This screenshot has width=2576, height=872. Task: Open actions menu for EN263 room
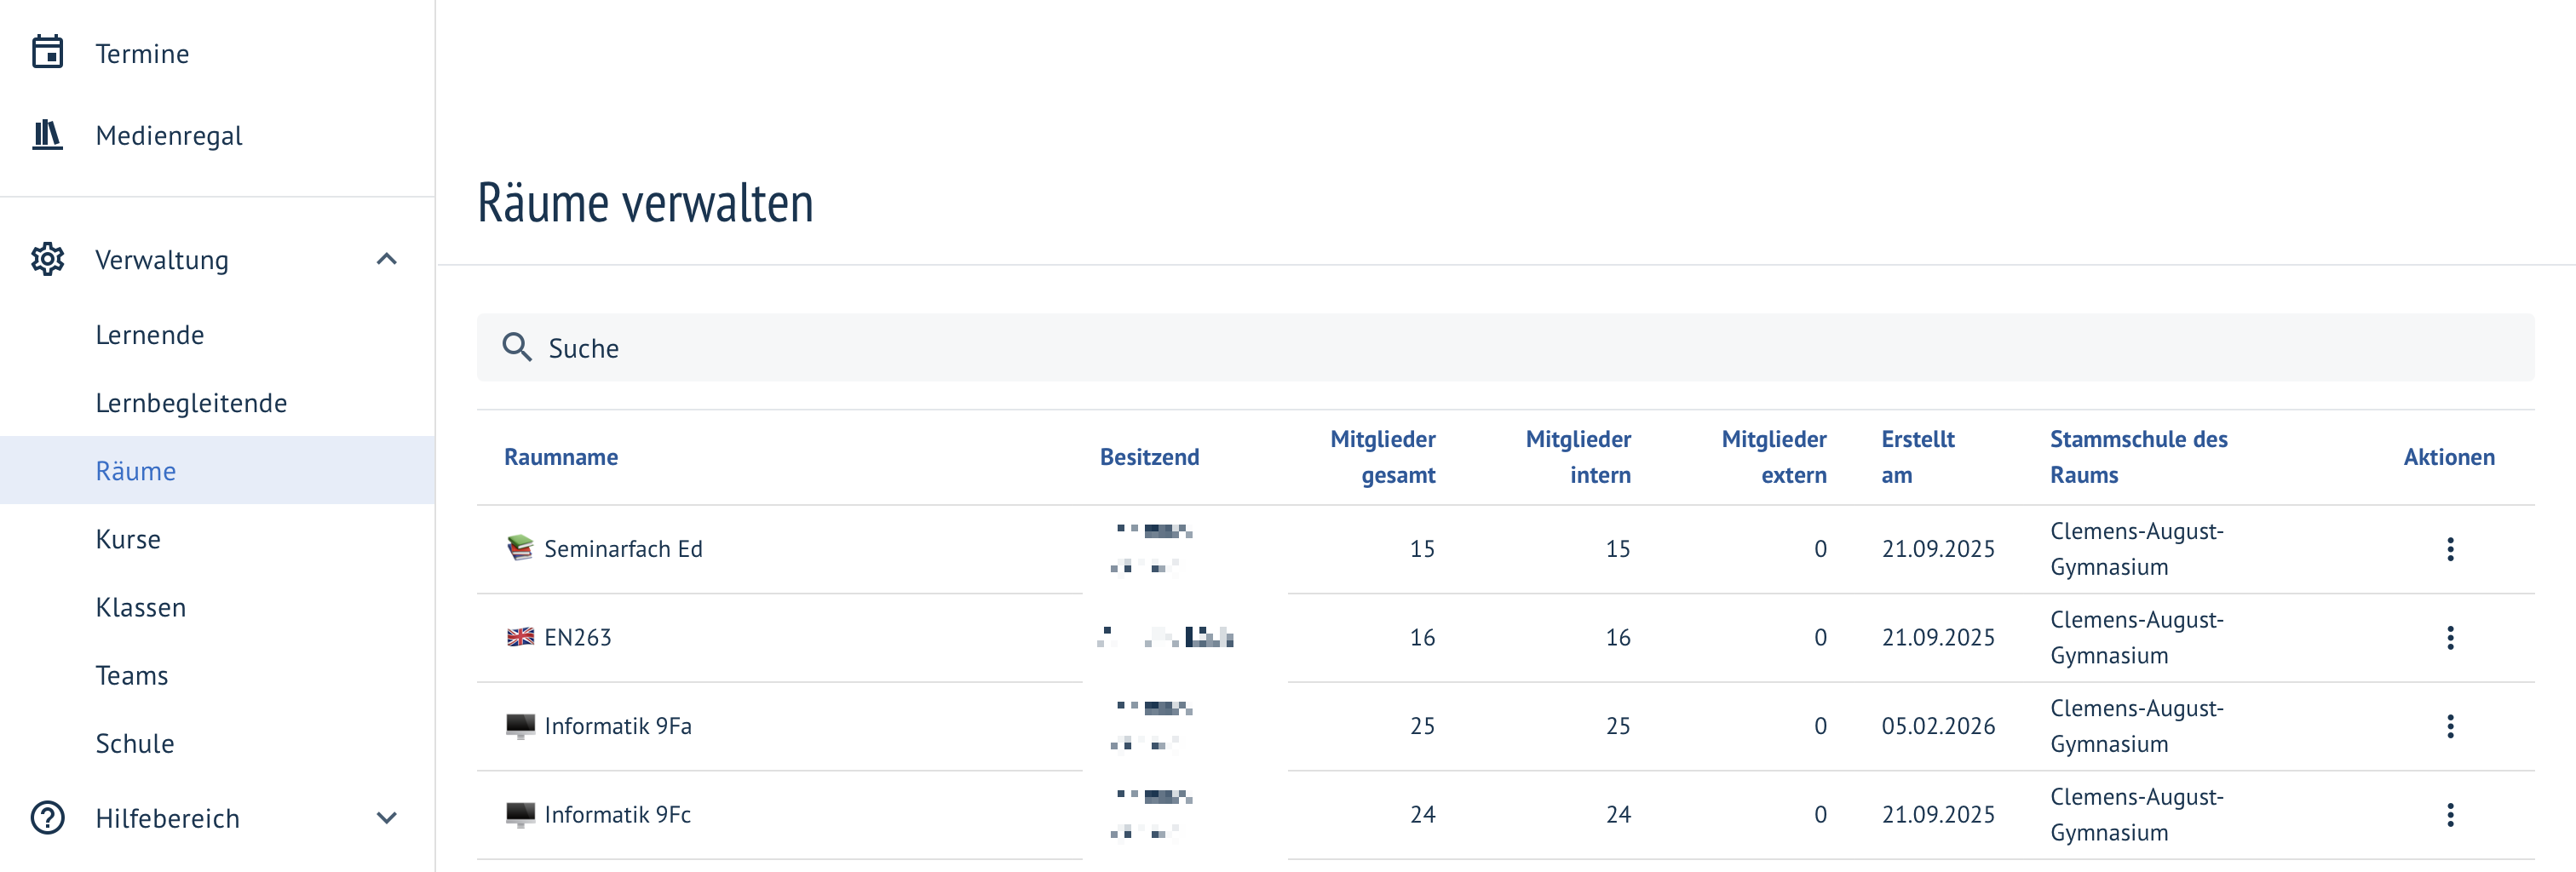2450,638
